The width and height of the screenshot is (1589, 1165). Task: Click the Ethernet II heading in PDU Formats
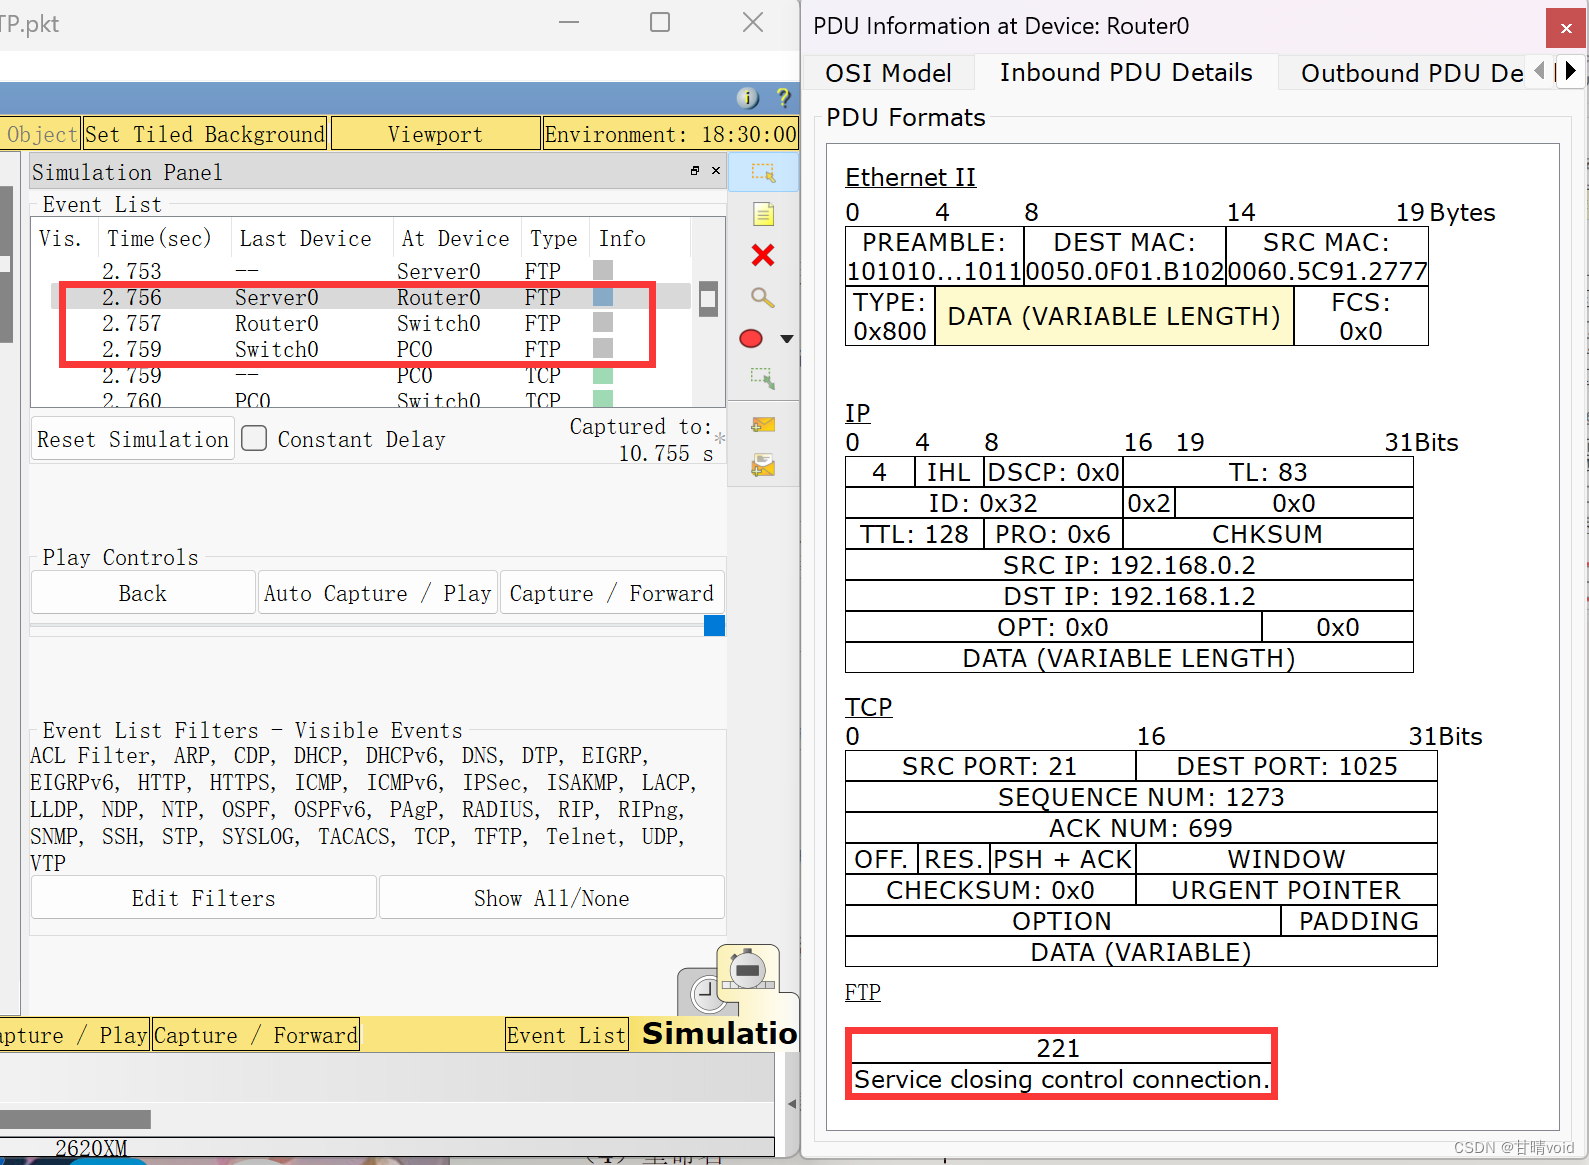pos(910,177)
